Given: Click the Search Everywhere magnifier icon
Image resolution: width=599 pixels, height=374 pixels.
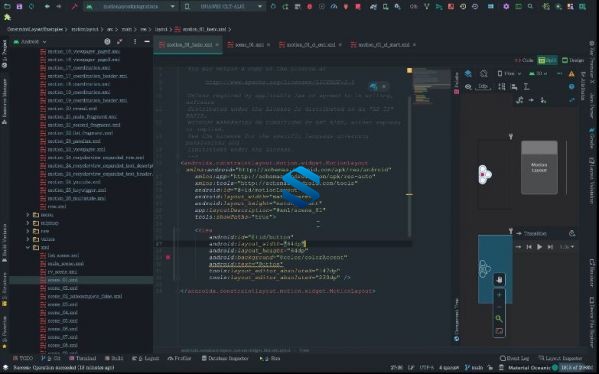Looking at the screenshot, I should 530,6.
